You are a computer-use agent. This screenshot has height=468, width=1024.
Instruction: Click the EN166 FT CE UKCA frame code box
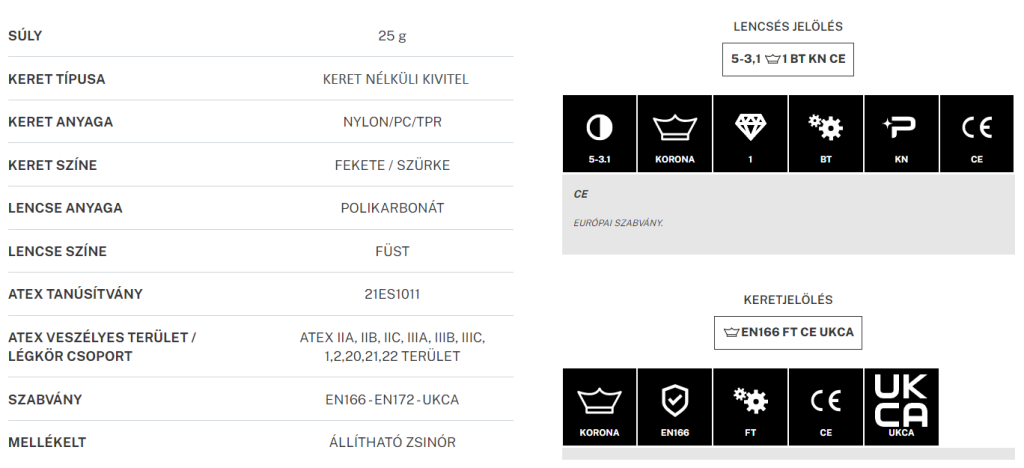(x=788, y=332)
